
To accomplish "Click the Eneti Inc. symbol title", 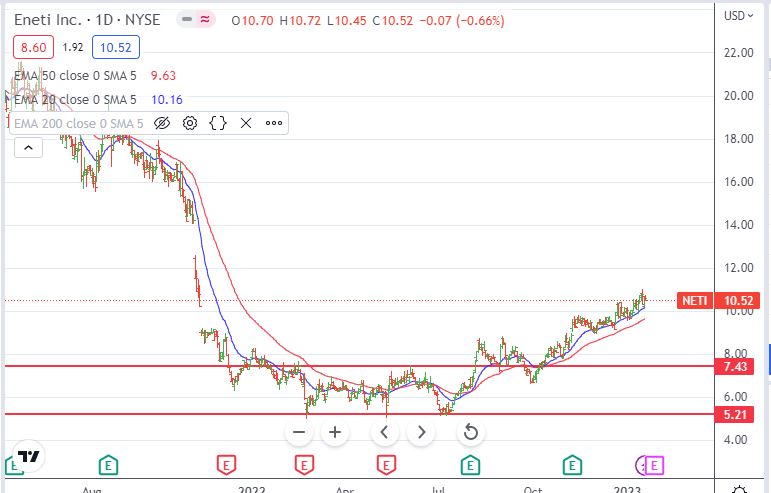I will click(48, 20).
